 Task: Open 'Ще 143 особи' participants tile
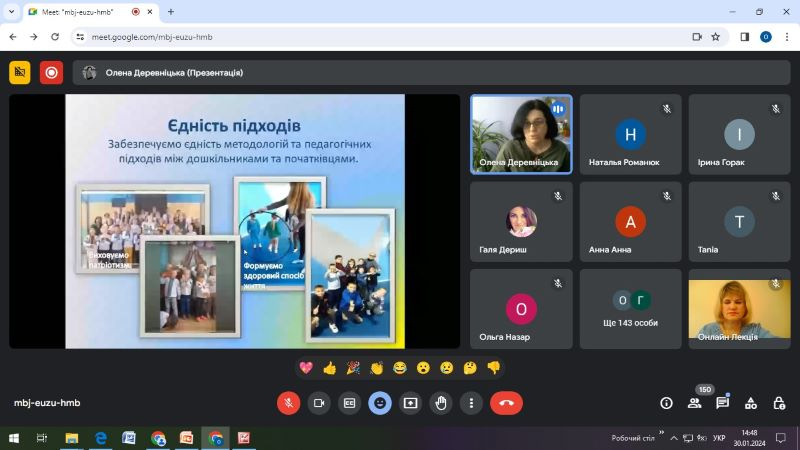(630, 309)
